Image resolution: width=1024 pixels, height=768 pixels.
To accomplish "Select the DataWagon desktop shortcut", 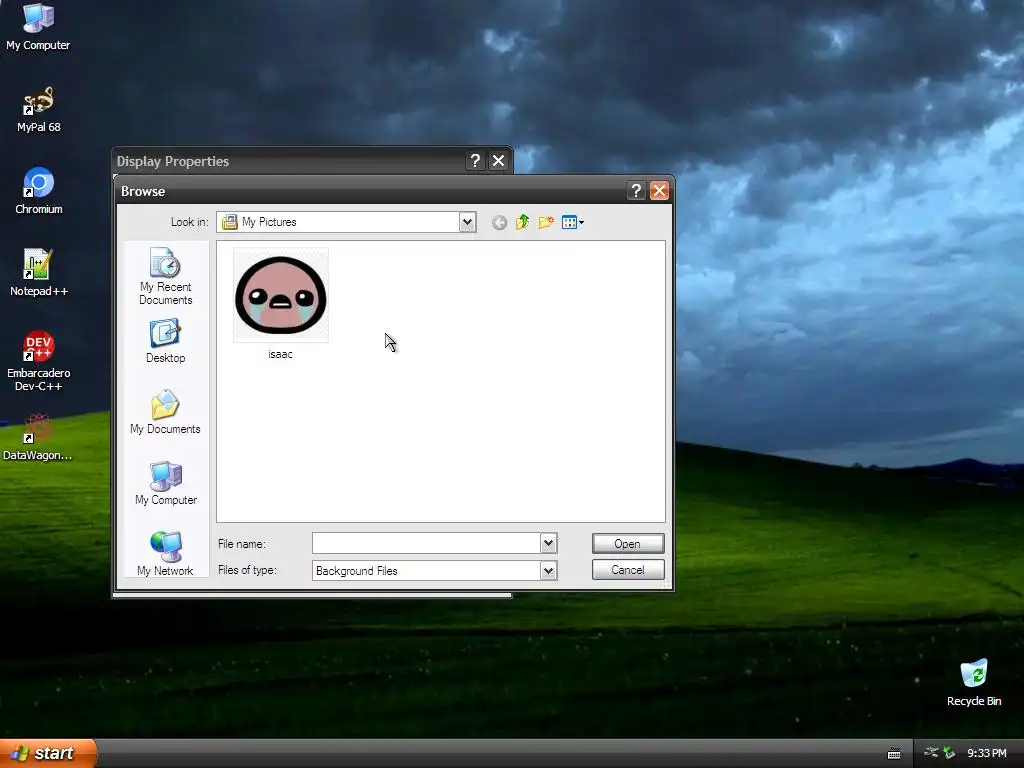I will tap(38, 438).
